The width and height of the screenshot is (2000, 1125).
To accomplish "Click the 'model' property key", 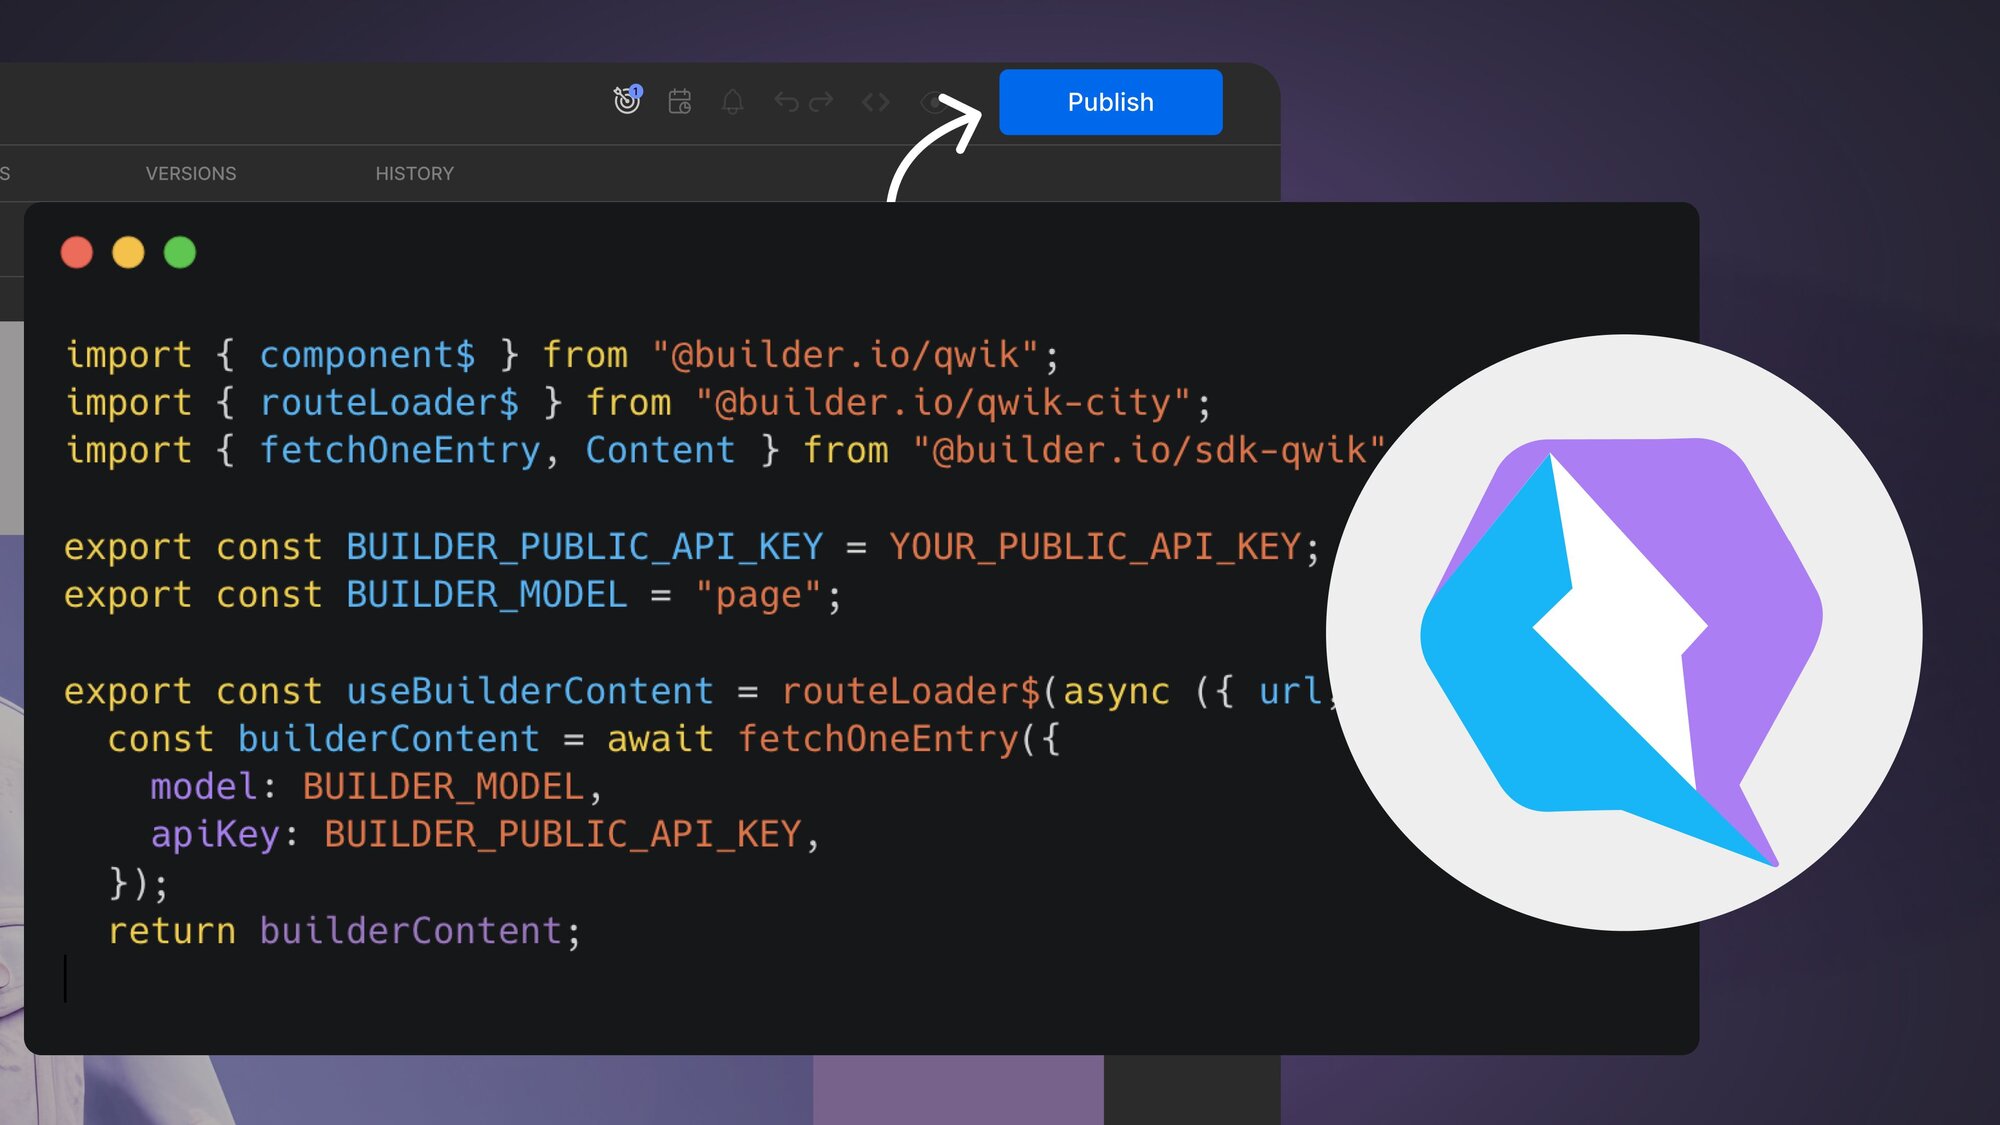I will tap(204, 787).
